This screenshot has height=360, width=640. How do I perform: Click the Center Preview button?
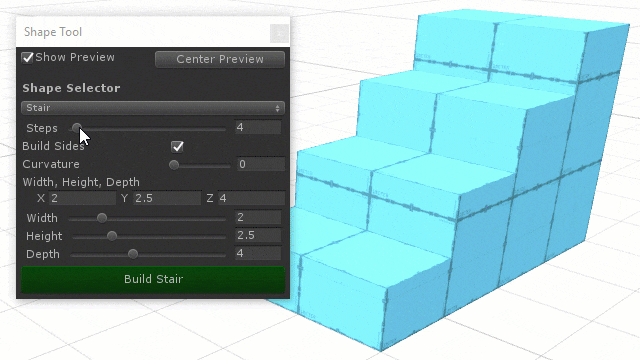220,59
